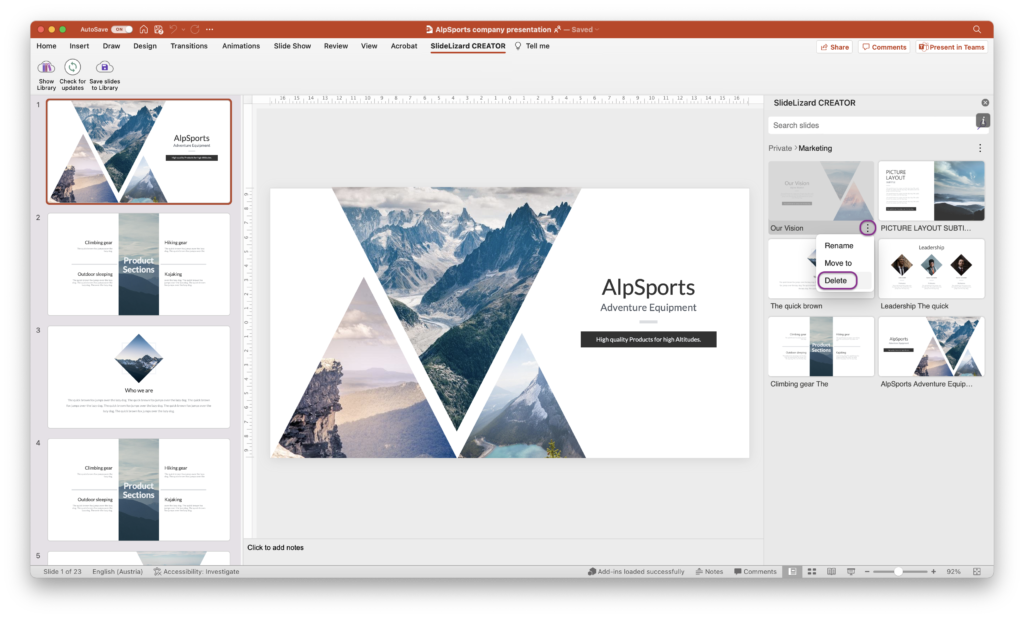The height and width of the screenshot is (618, 1024).
Task: Click Fit slide to window icon
Action: [977, 572]
